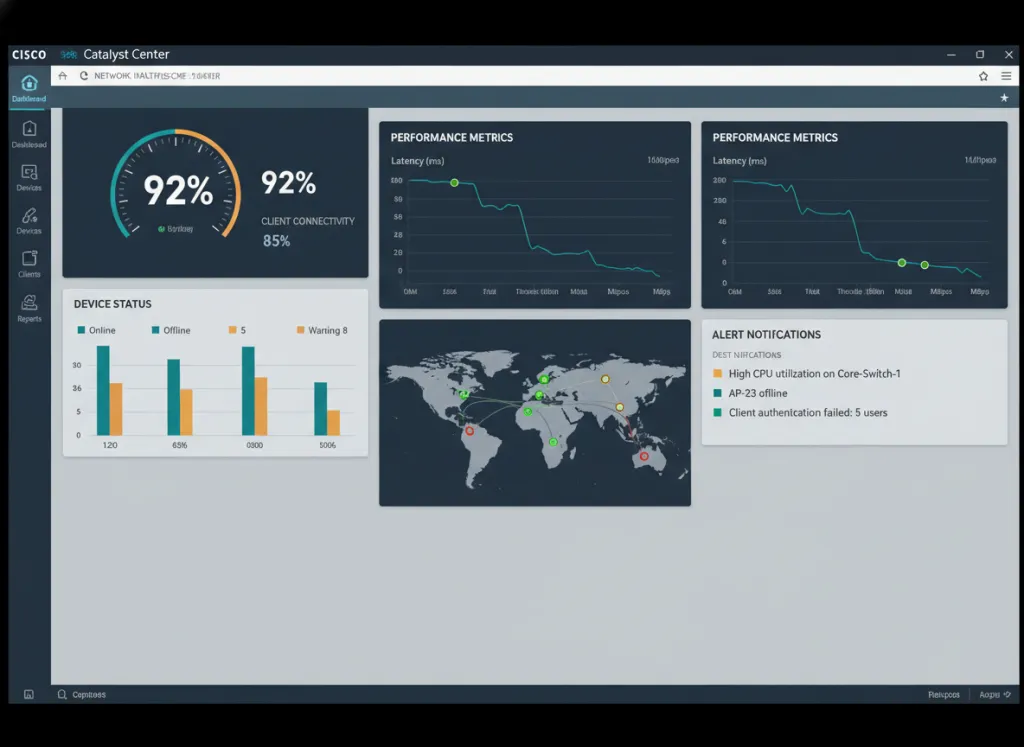Viewport: 1024px width, 747px height.
Task: Click the orange bar above the 5006 label
Action: click(x=334, y=422)
